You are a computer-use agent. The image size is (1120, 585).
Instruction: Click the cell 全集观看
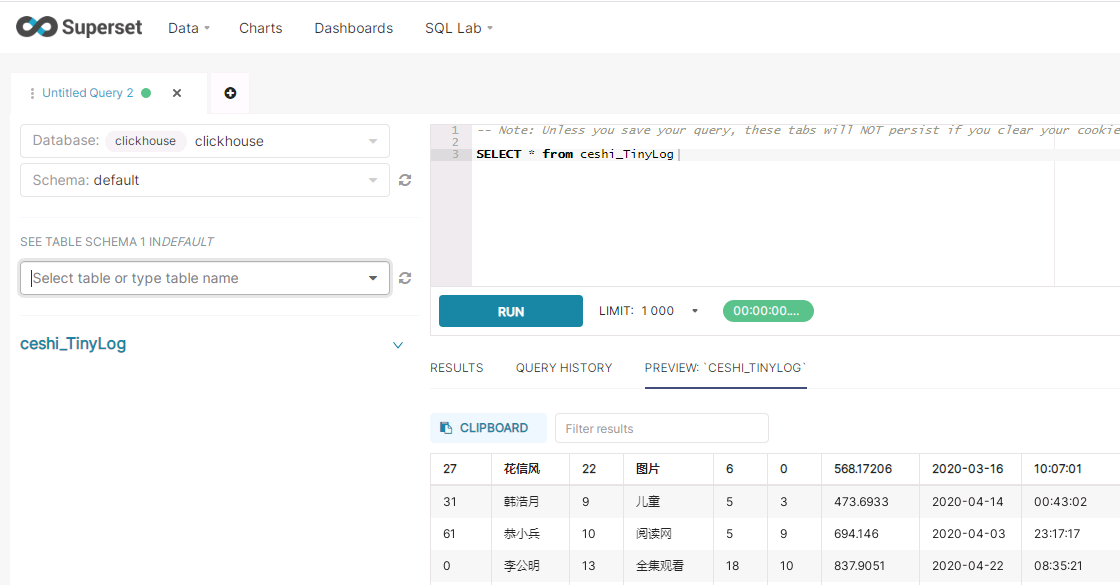pos(668,566)
